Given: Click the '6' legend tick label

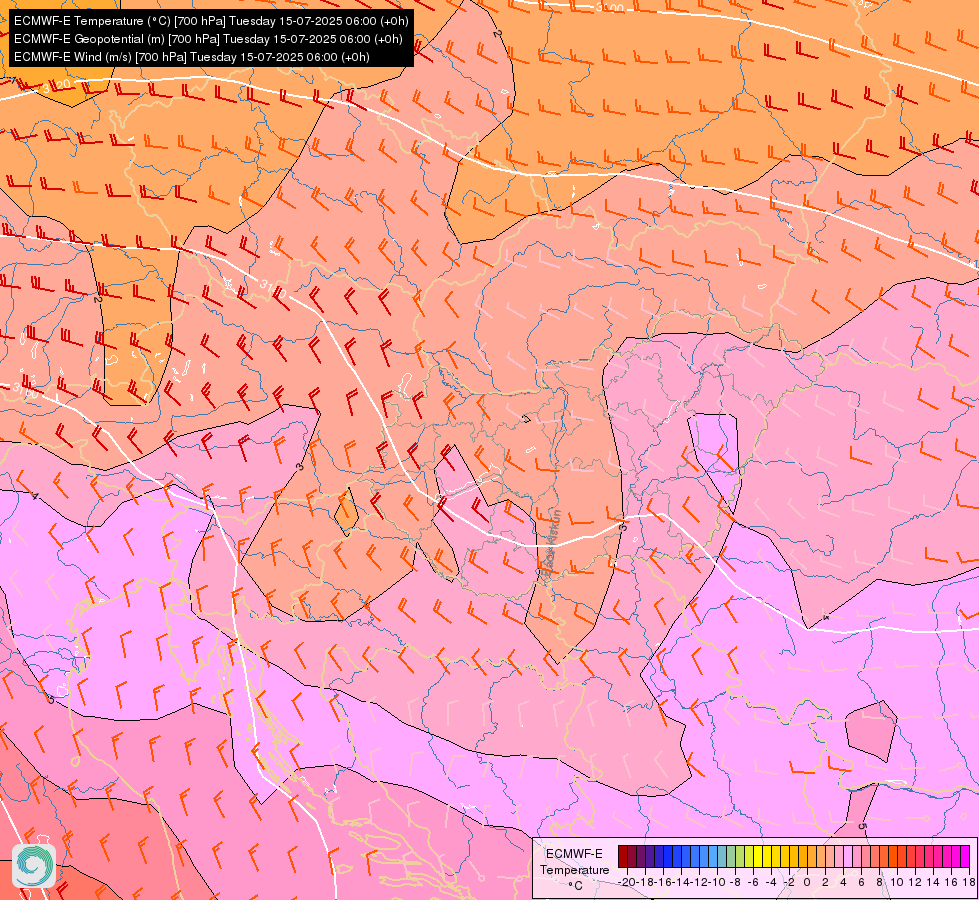Looking at the screenshot, I should coord(862,883).
